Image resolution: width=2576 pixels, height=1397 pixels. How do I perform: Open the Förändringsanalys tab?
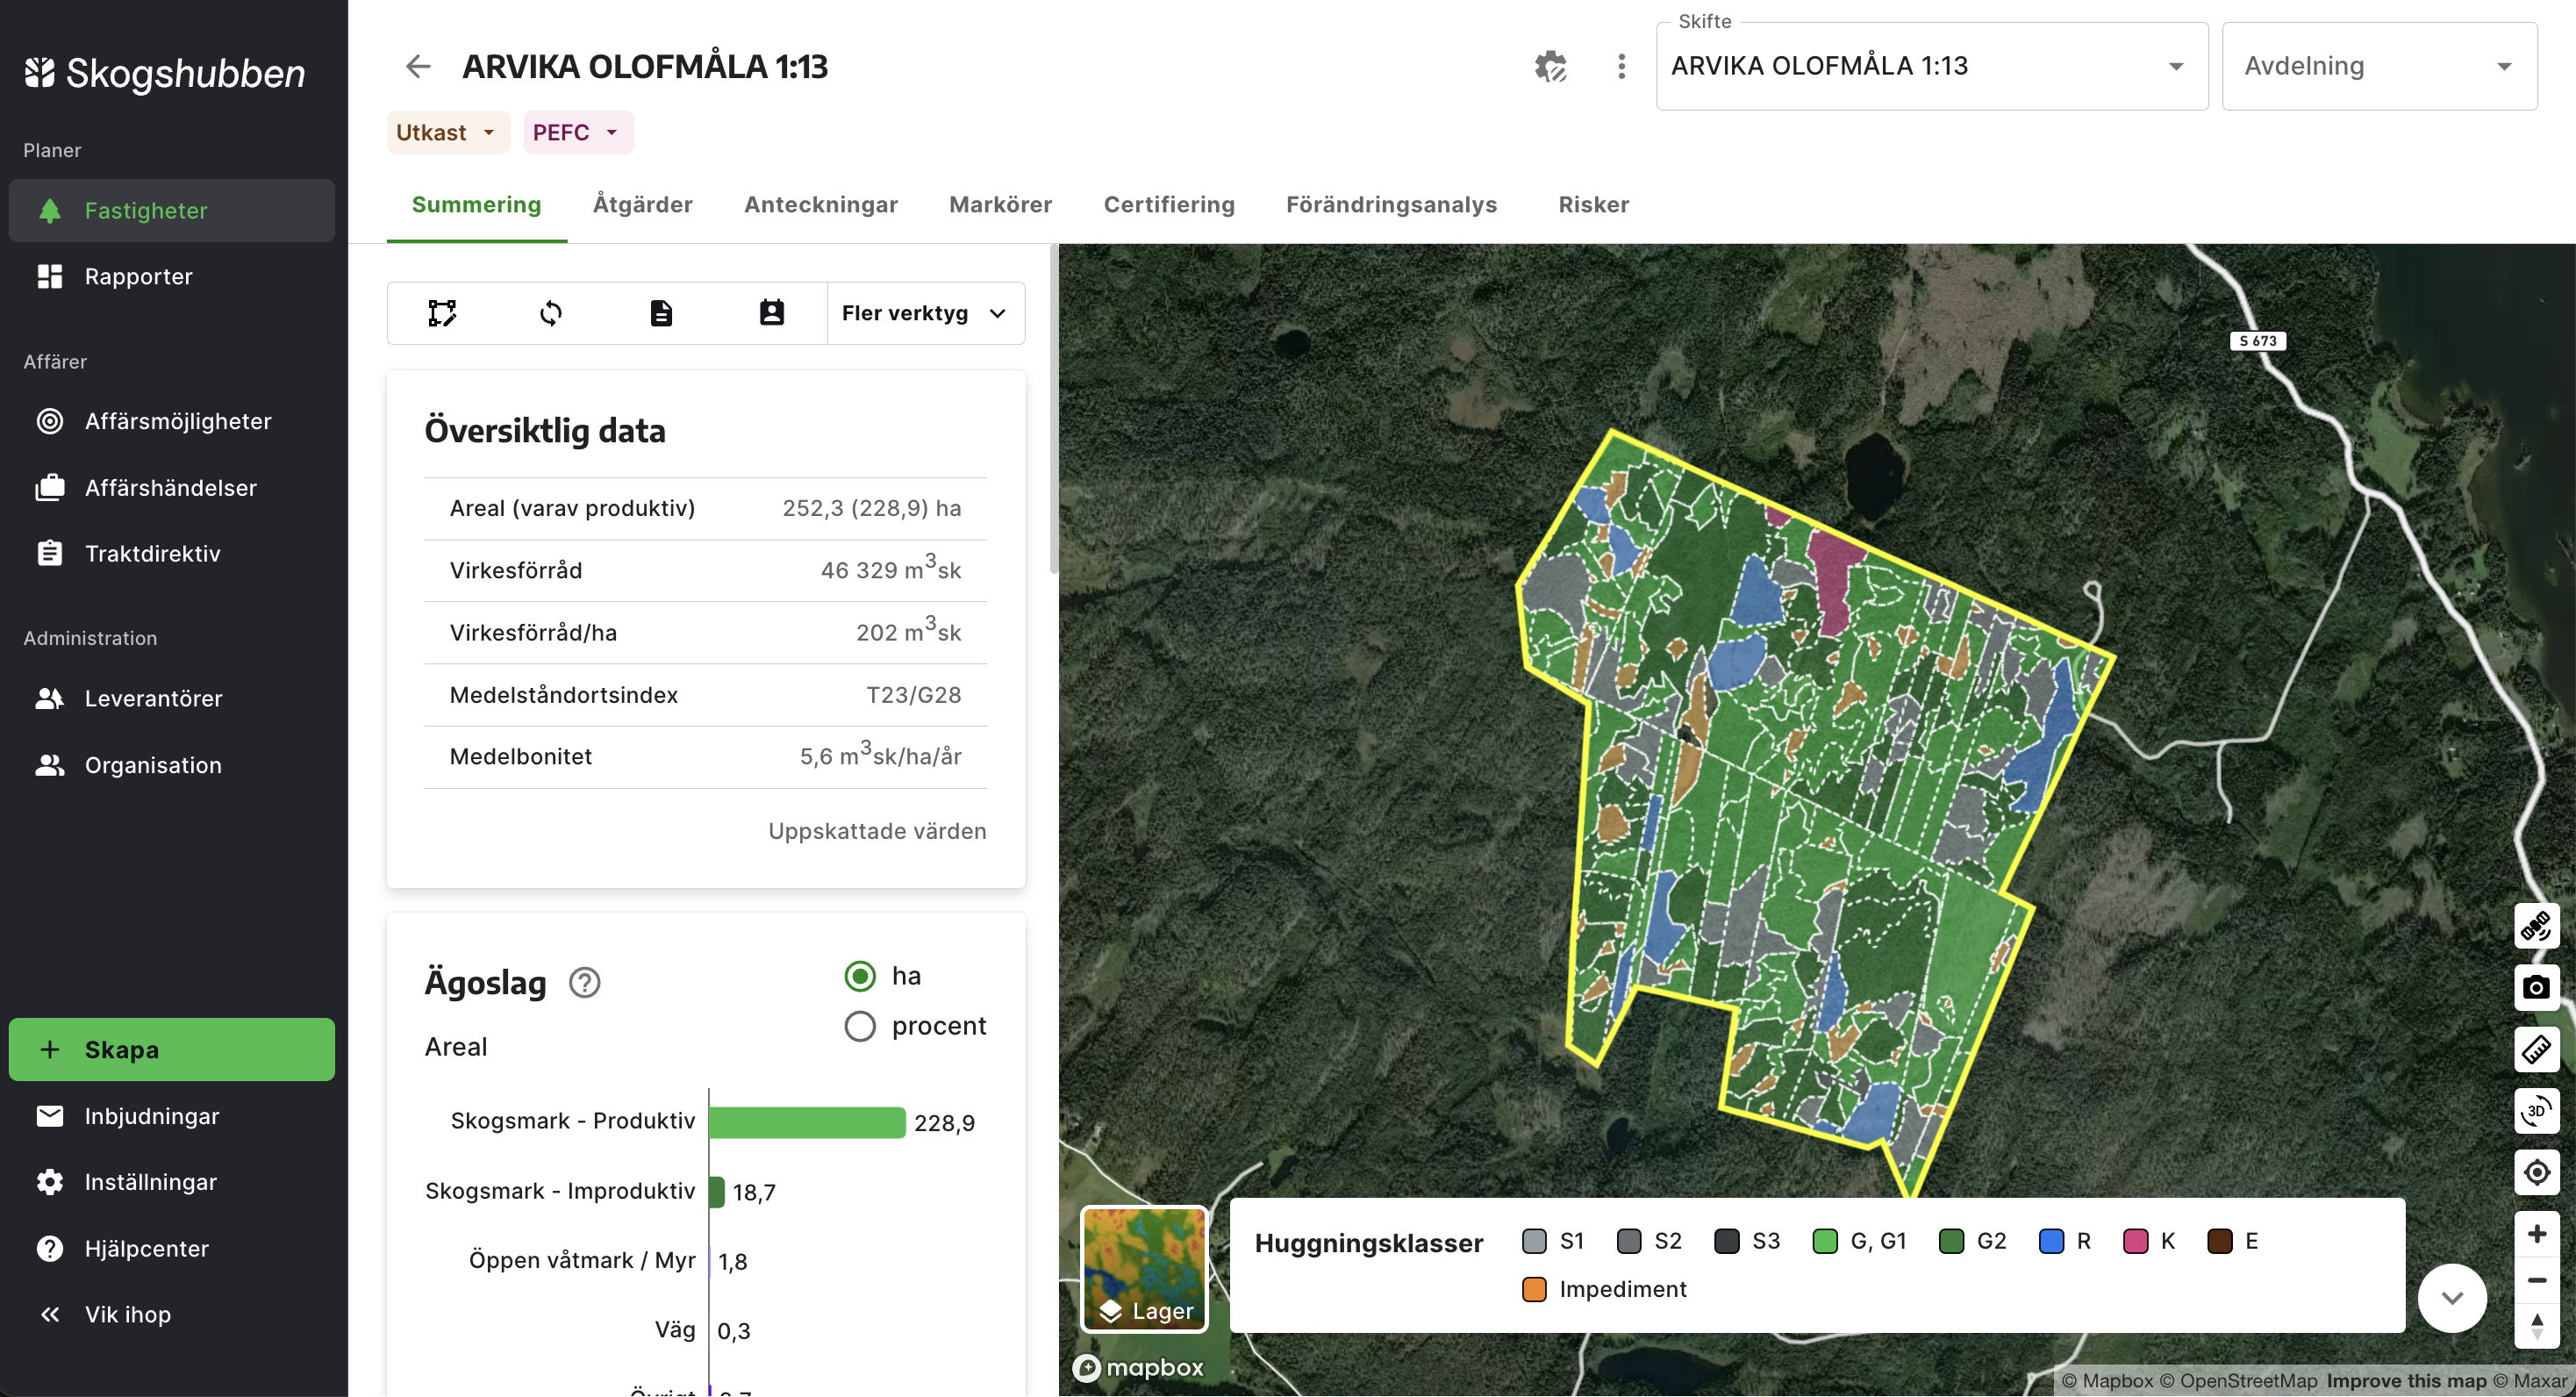1390,205
